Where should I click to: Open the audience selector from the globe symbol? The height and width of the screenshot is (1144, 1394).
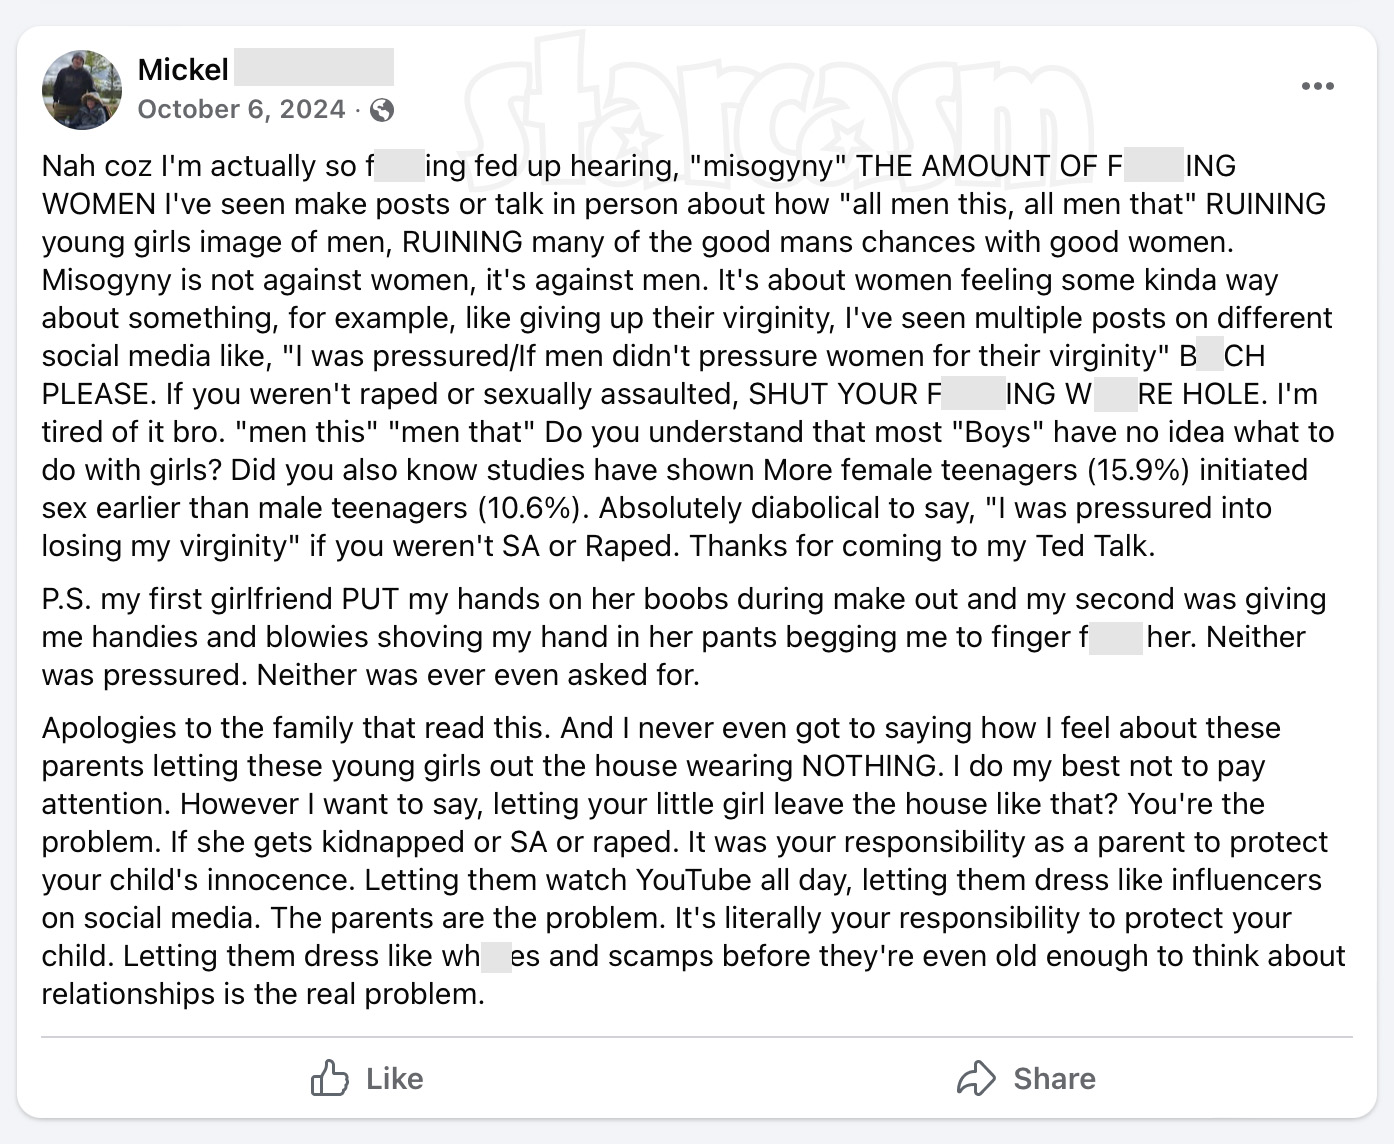383,110
